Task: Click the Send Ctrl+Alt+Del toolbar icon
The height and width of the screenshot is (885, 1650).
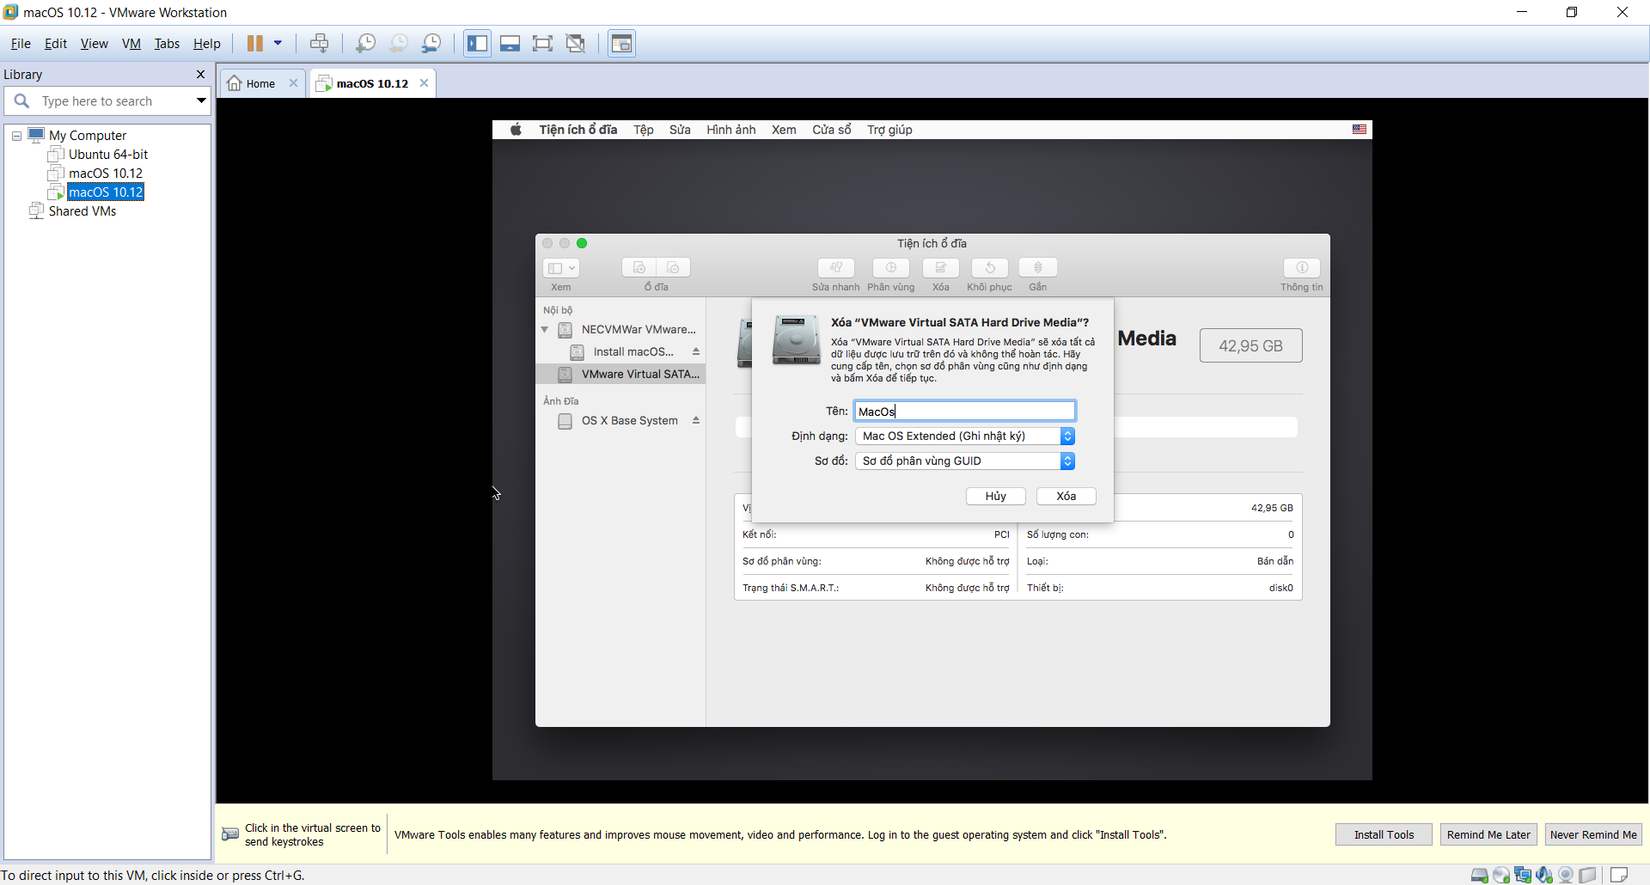Action: pos(319,43)
